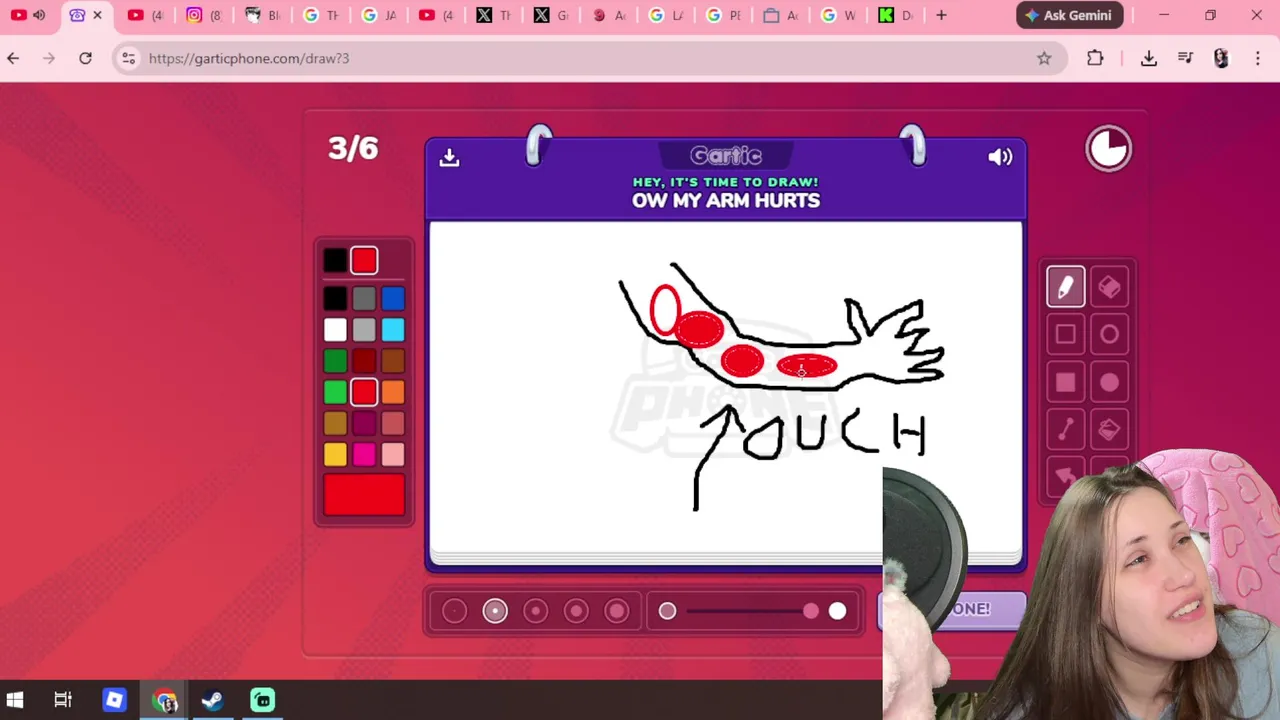Pick the dark green color swatch
Image resolution: width=1280 pixels, height=720 pixels.
click(335, 360)
